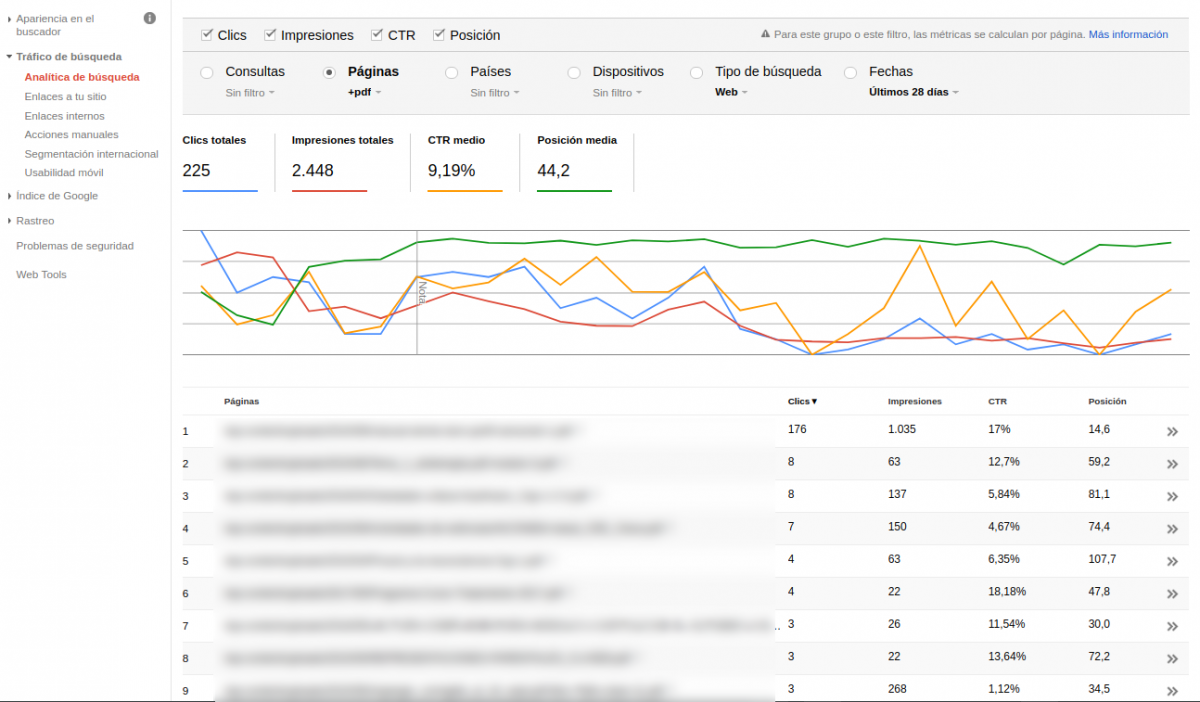Click the 176 clicks value in row 1

click(x=797, y=429)
